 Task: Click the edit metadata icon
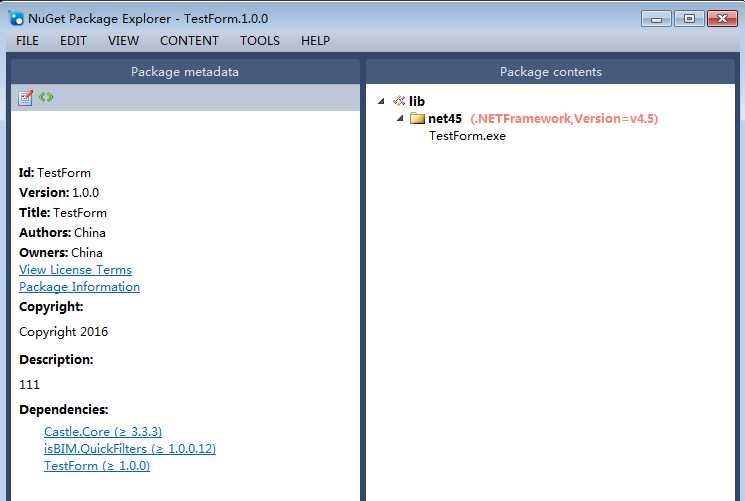pyautogui.click(x=26, y=97)
